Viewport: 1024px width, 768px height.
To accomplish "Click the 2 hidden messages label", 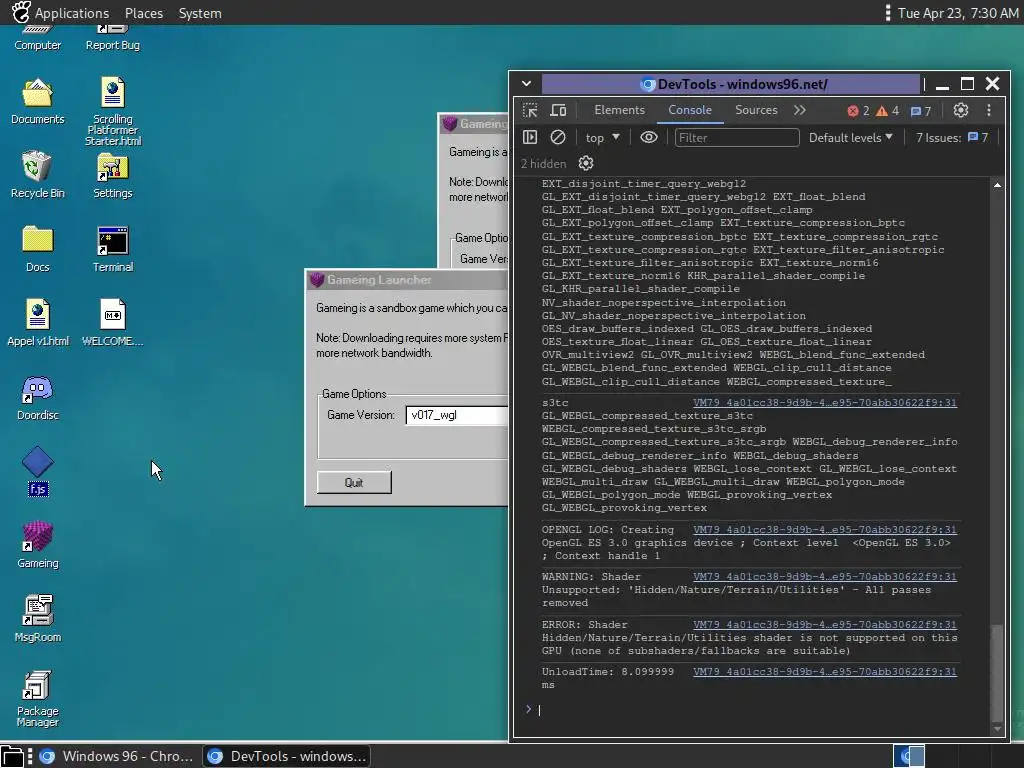I will pyautogui.click(x=543, y=163).
